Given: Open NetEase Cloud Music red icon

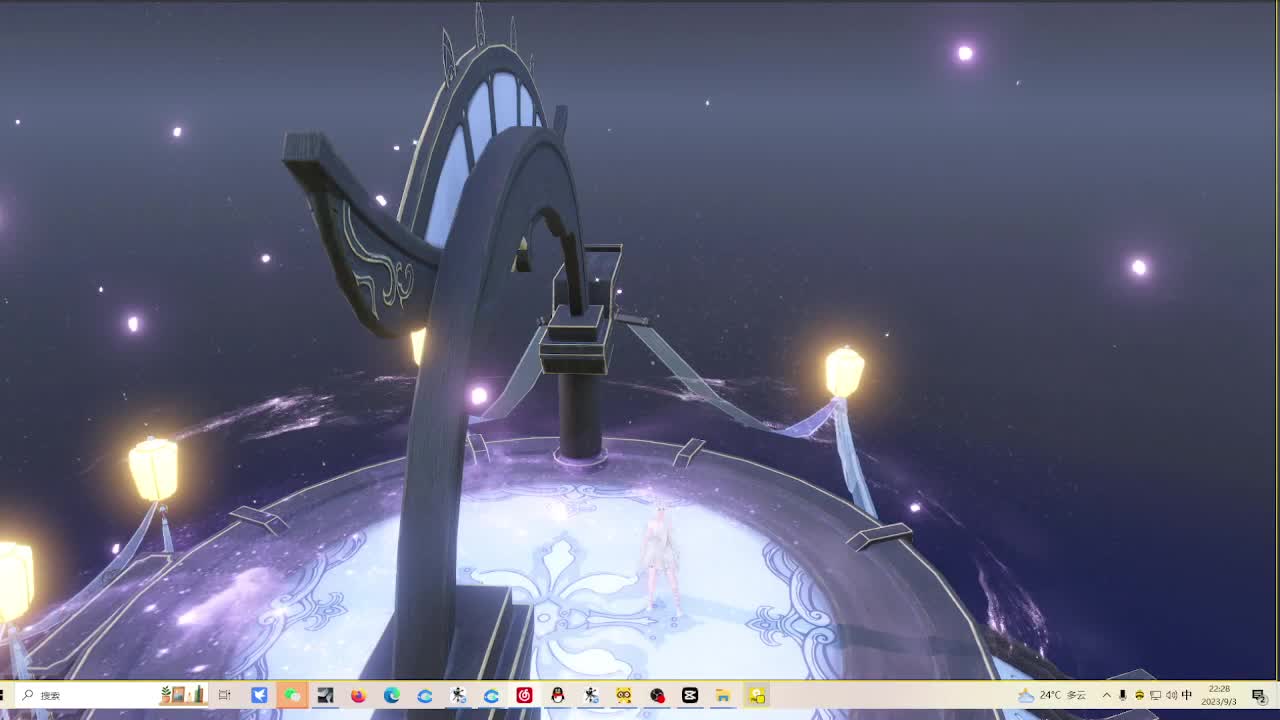Looking at the screenshot, I should pyautogui.click(x=524, y=695).
